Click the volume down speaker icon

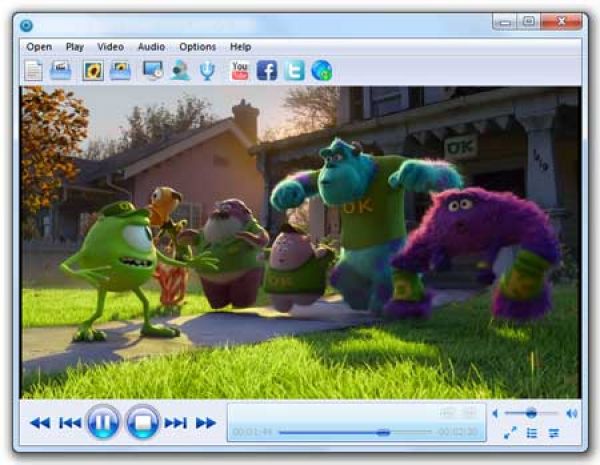tap(495, 413)
